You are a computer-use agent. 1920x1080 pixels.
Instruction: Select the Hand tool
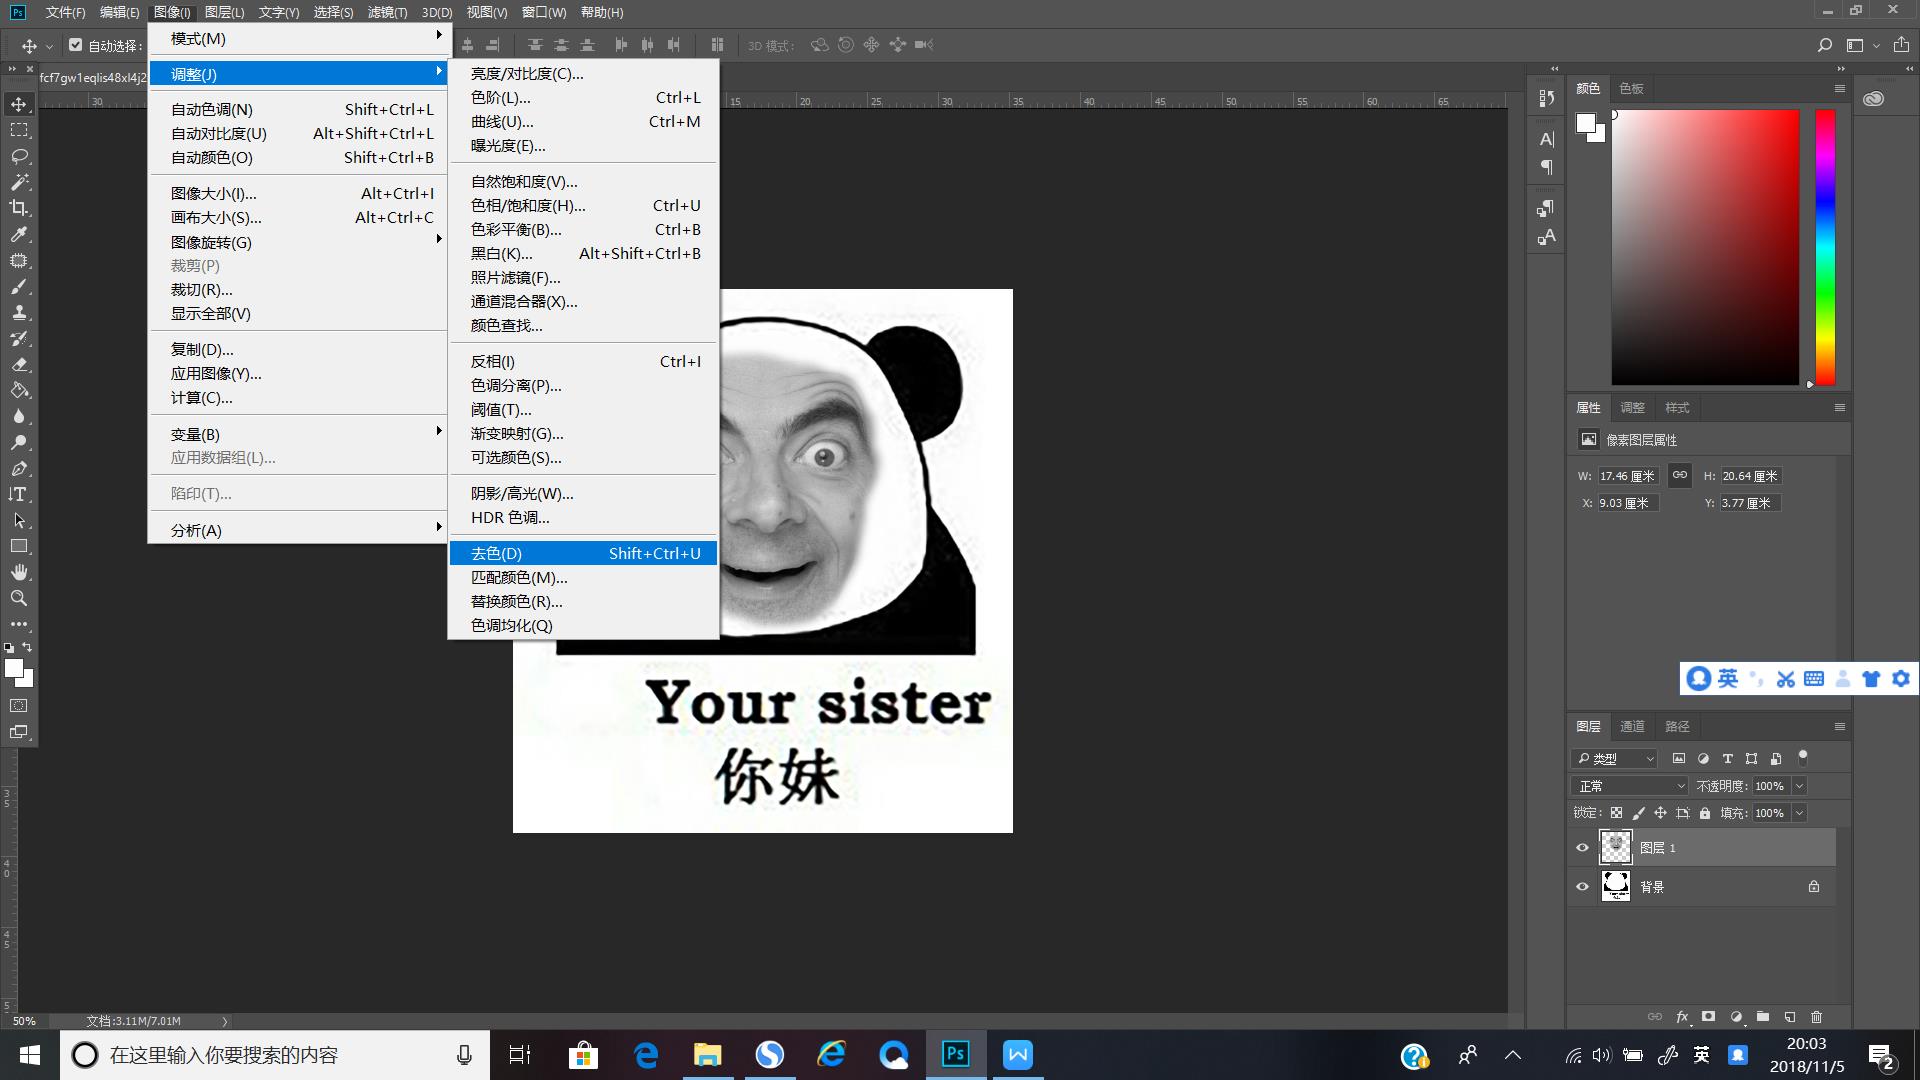tap(19, 572)
